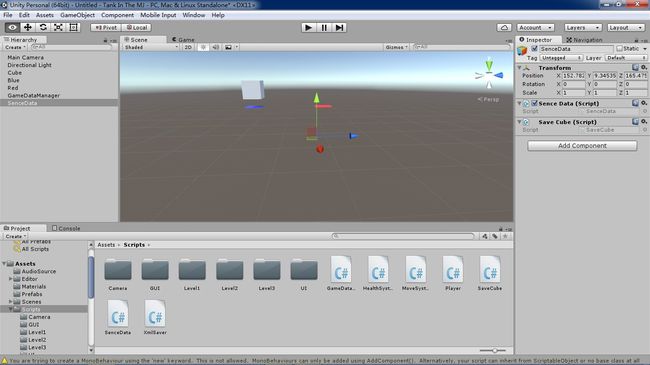Image resolution: width=650 pixels, height=365 pixels.
Task: Click the Add Component button
Action: click(x=582, y=146)
